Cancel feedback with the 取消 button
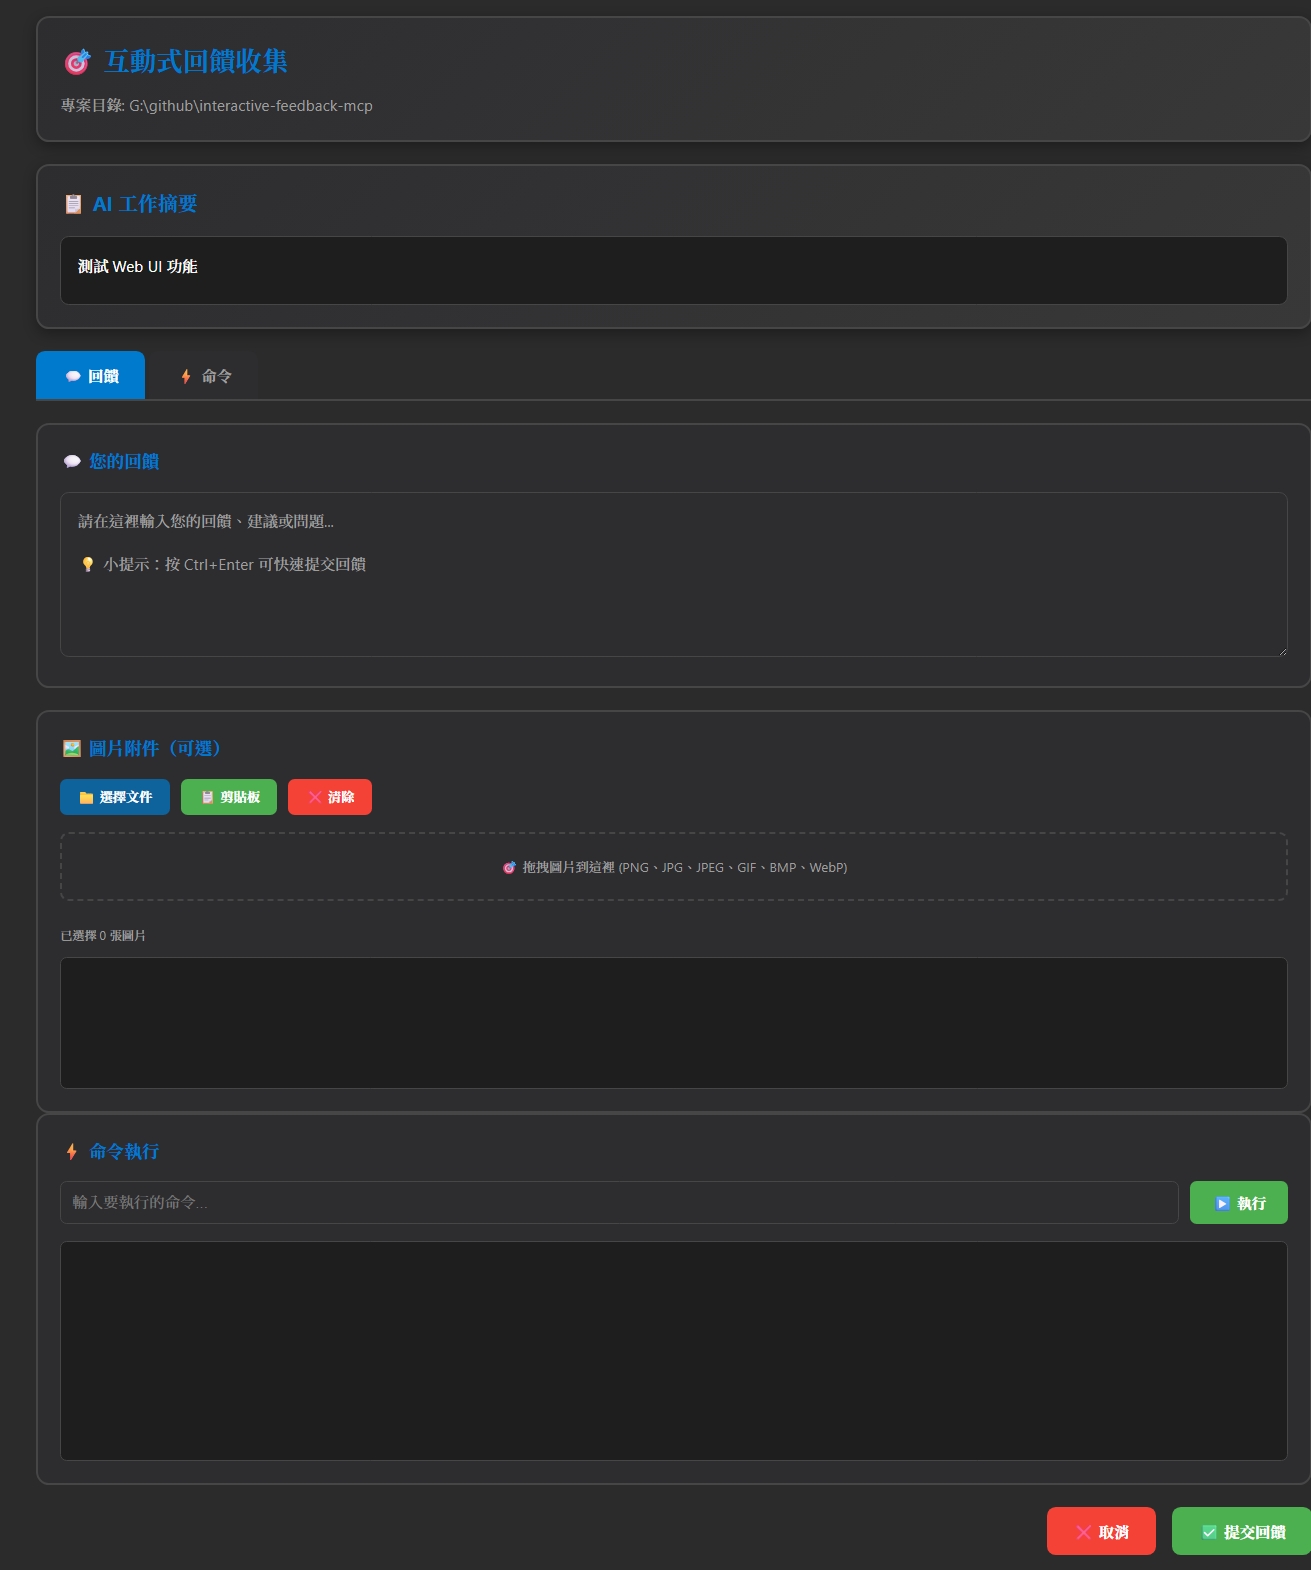Screen dimensions: 1311x1570 [x=1101, y=1531]
